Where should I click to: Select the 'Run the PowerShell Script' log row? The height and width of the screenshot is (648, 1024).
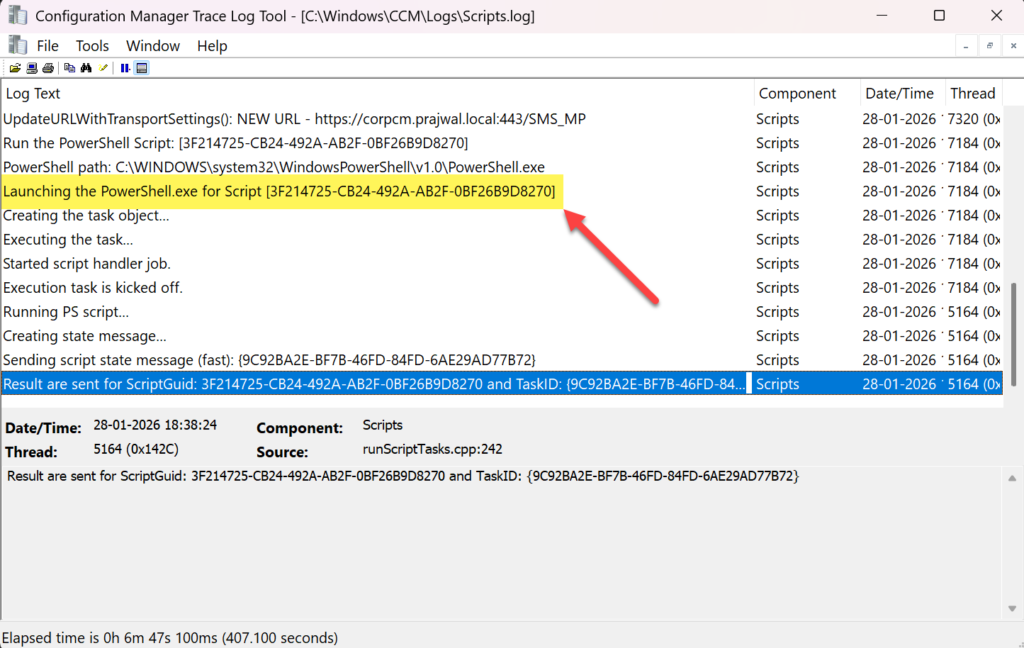click(502, 143)
